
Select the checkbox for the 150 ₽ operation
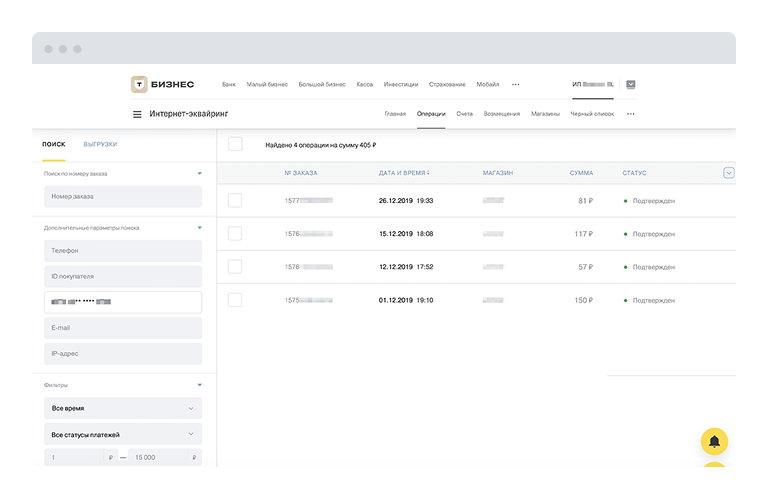click(235, 299)
